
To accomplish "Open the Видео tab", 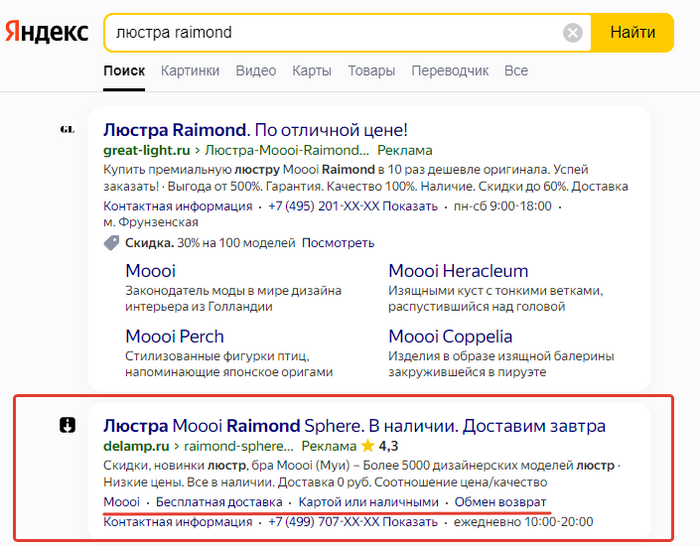I will tap(256, 71).
